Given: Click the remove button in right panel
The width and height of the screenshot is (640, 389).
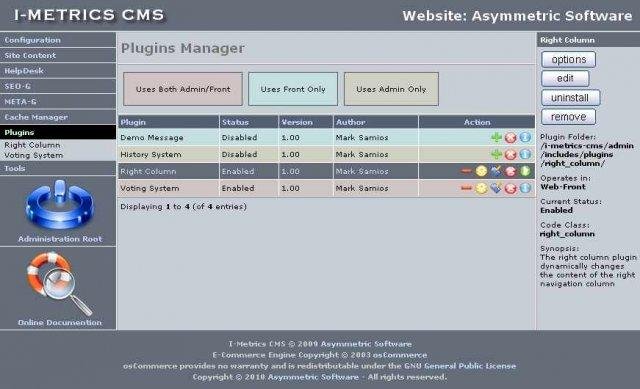Looking at the screenshot, I should tap(569, 117).
